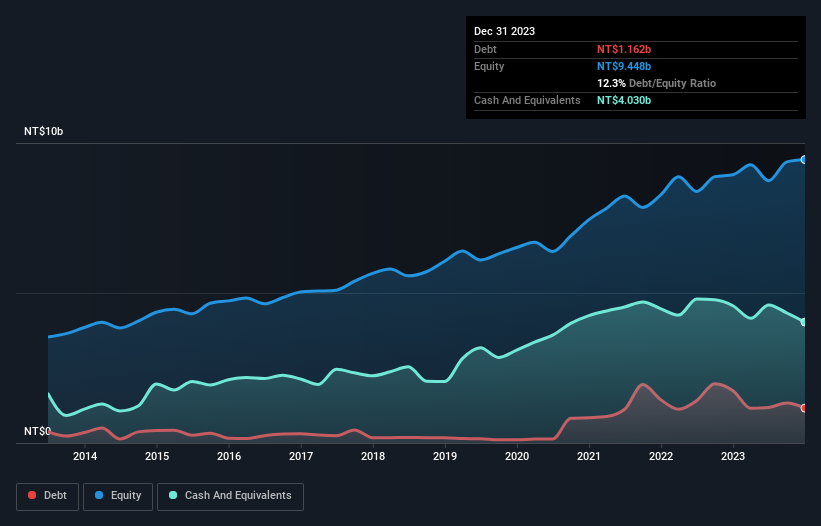Click the 12.3% Debt/Equity Ratio text
The width and height of the screenshot is (821, 526).
coord(656,83)
